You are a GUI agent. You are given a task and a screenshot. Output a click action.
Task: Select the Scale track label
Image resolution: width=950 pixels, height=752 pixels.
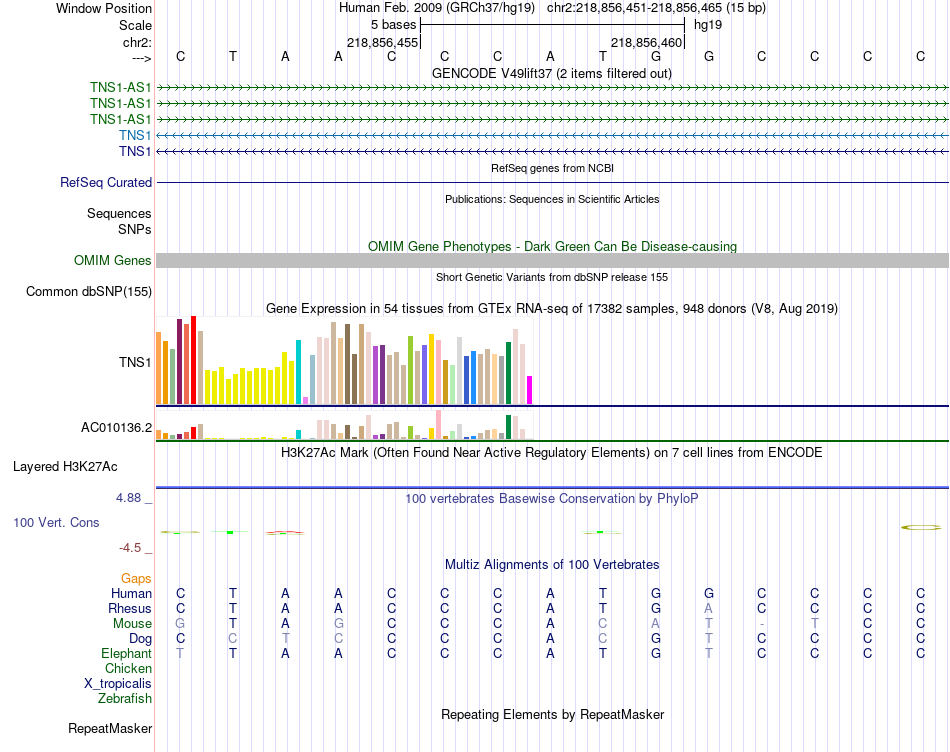pos(135,25)
